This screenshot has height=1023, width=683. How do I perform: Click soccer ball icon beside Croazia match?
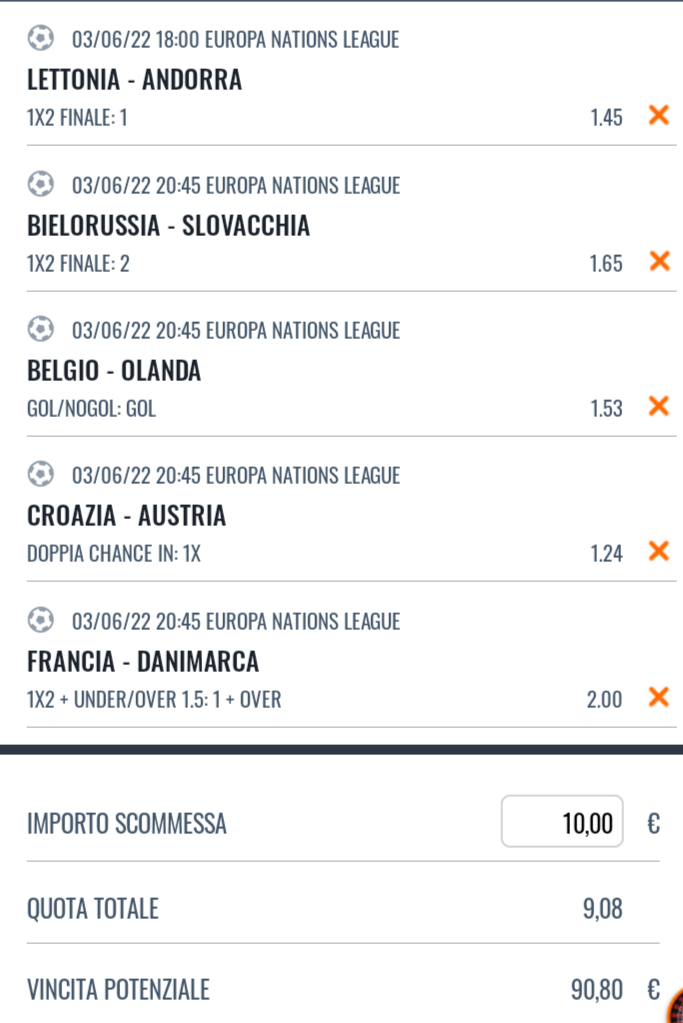pos(40,474)
